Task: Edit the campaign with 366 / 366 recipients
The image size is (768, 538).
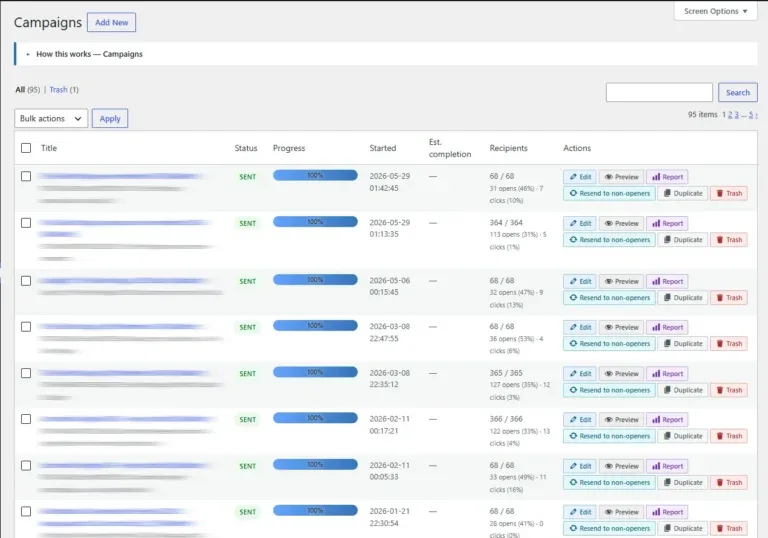Action: click(x=580, y=419)
